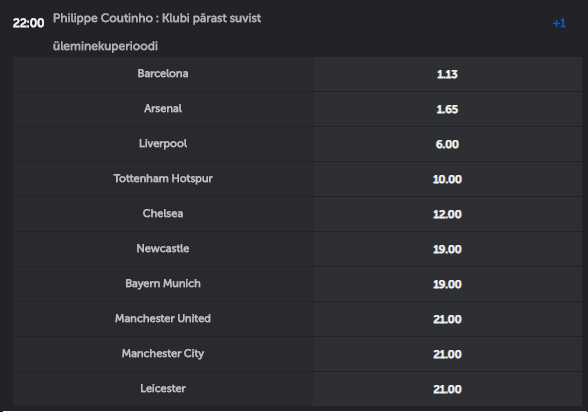The height and width of the screenshot is (412, 588).
Task: Click the Leicester team label
Action: click(163, 388)
